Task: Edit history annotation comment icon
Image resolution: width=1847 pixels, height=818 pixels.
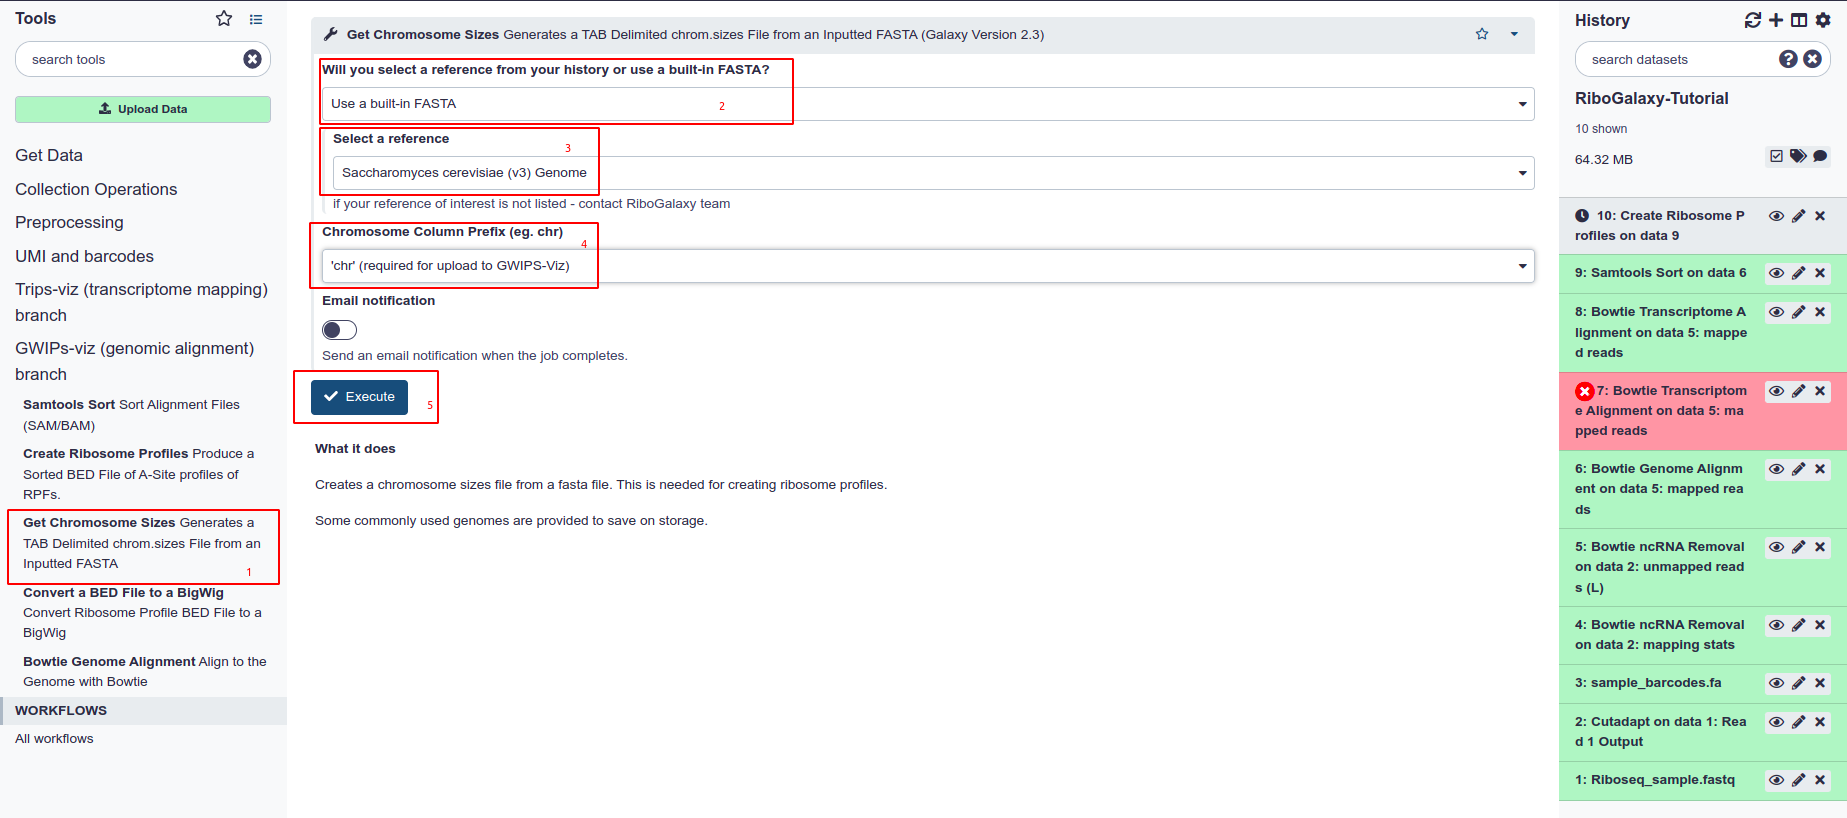Action: 1820,156
